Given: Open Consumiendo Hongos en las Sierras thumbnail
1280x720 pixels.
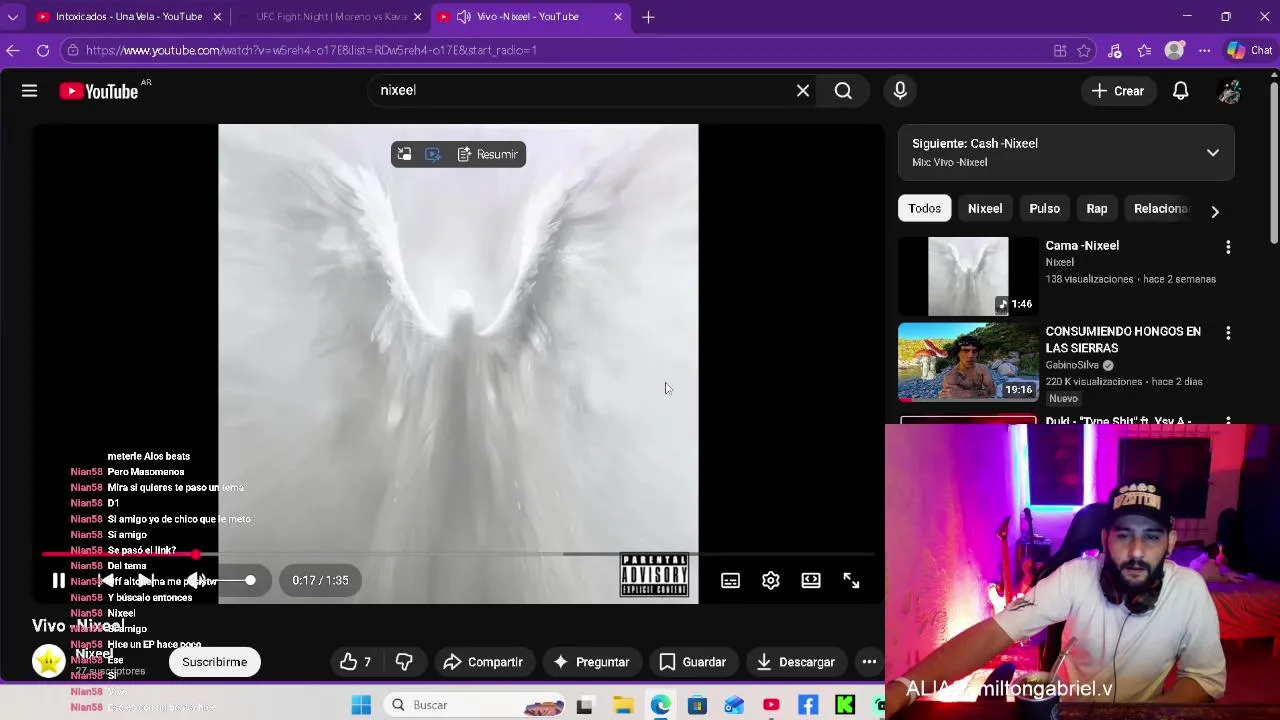Looking at the screenshot, I should pos(968,361).
